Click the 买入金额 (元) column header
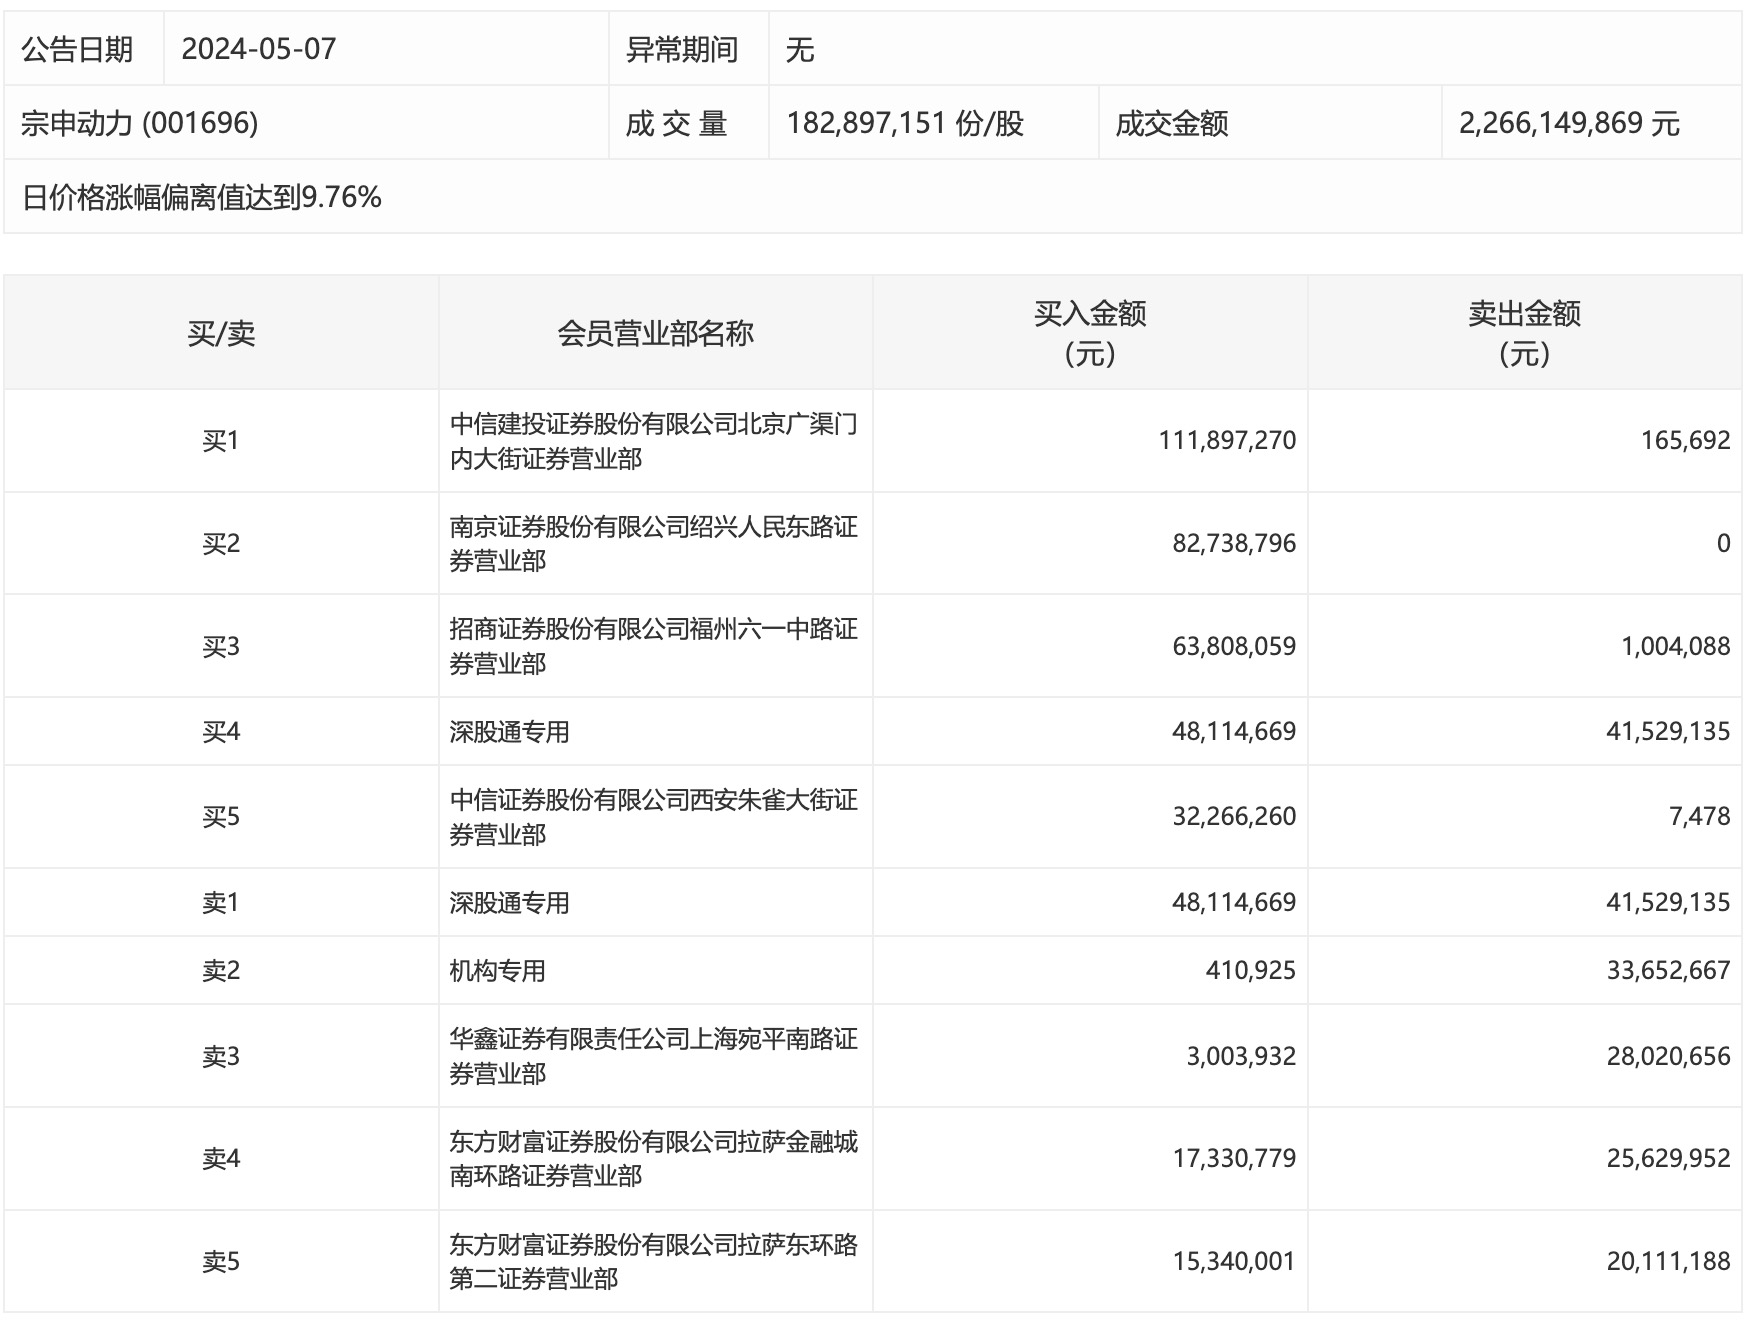This screenshot has width=1754, height=1322. (1089, 333)
